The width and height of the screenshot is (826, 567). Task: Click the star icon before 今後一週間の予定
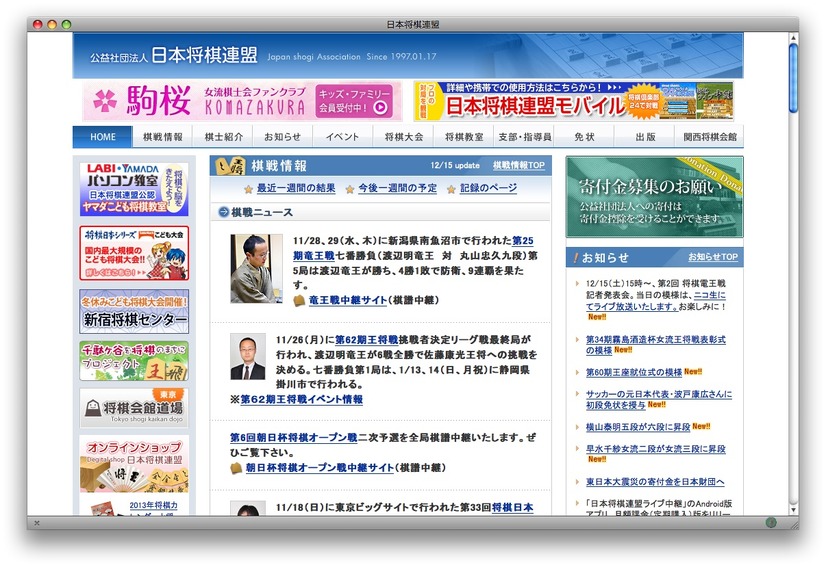(350, 189)
